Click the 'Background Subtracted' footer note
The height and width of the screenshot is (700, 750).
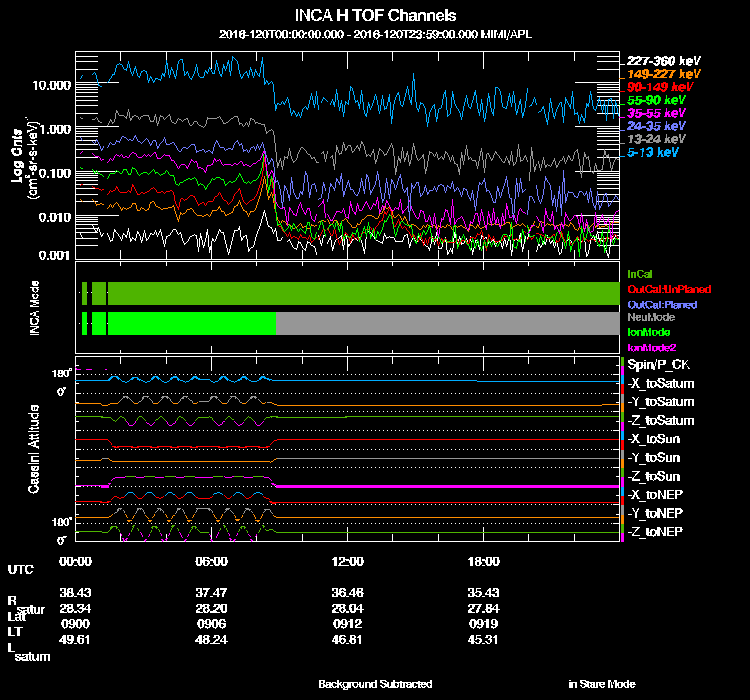(x=375, y=684)
